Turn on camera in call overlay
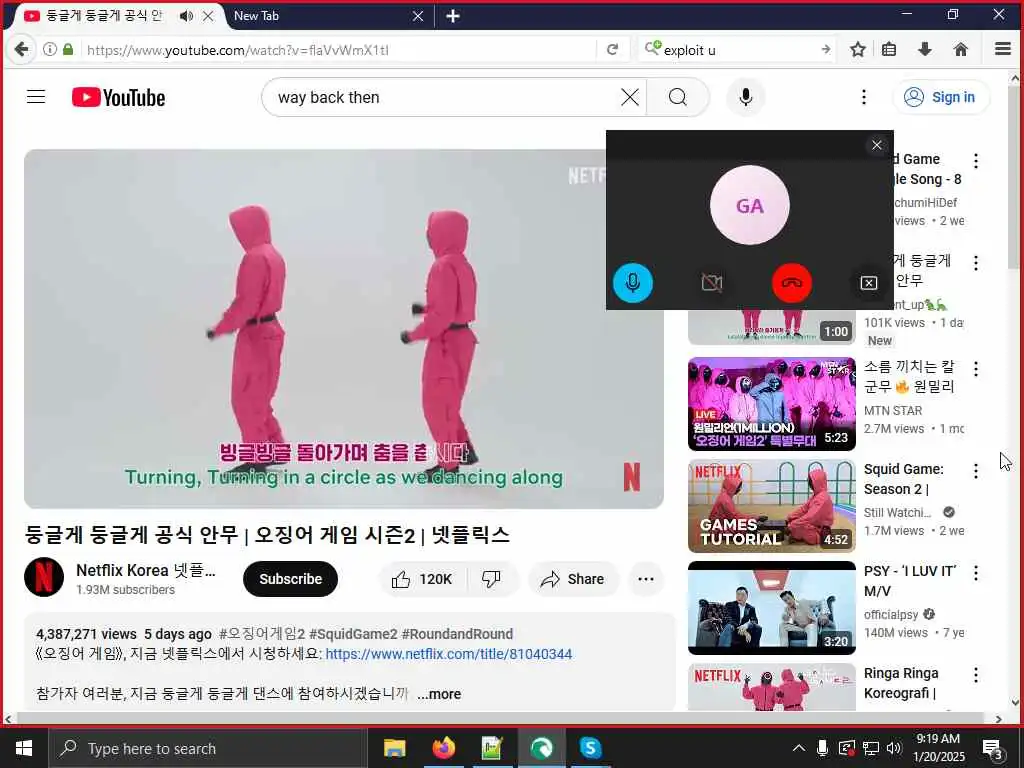 [x=712, y=283]
